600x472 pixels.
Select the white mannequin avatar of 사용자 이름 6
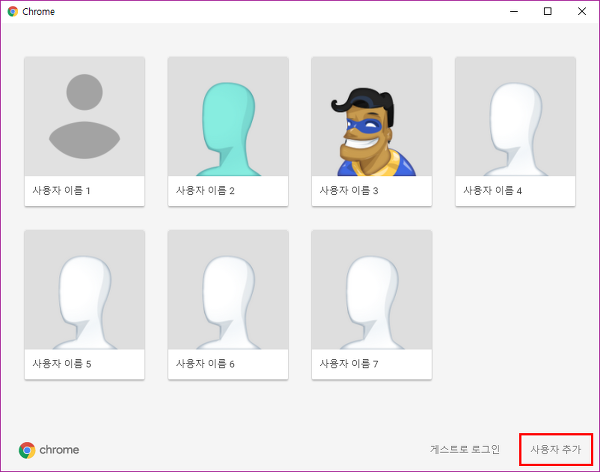coord(228,290)
